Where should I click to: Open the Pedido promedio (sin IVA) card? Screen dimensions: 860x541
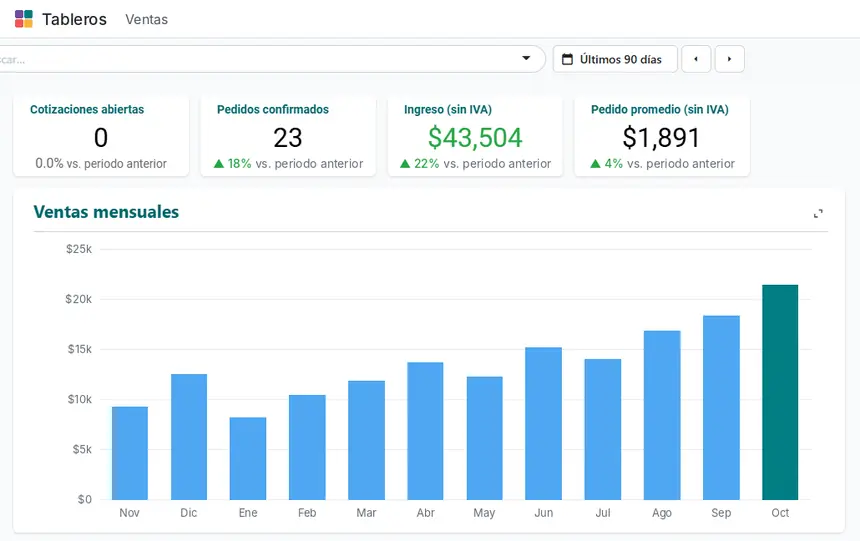pos(662,136)
